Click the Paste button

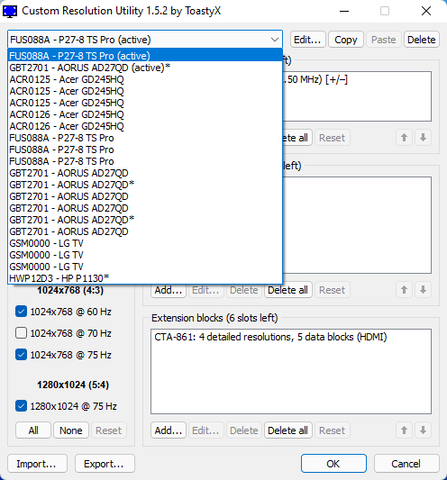[x=384, y=40]
